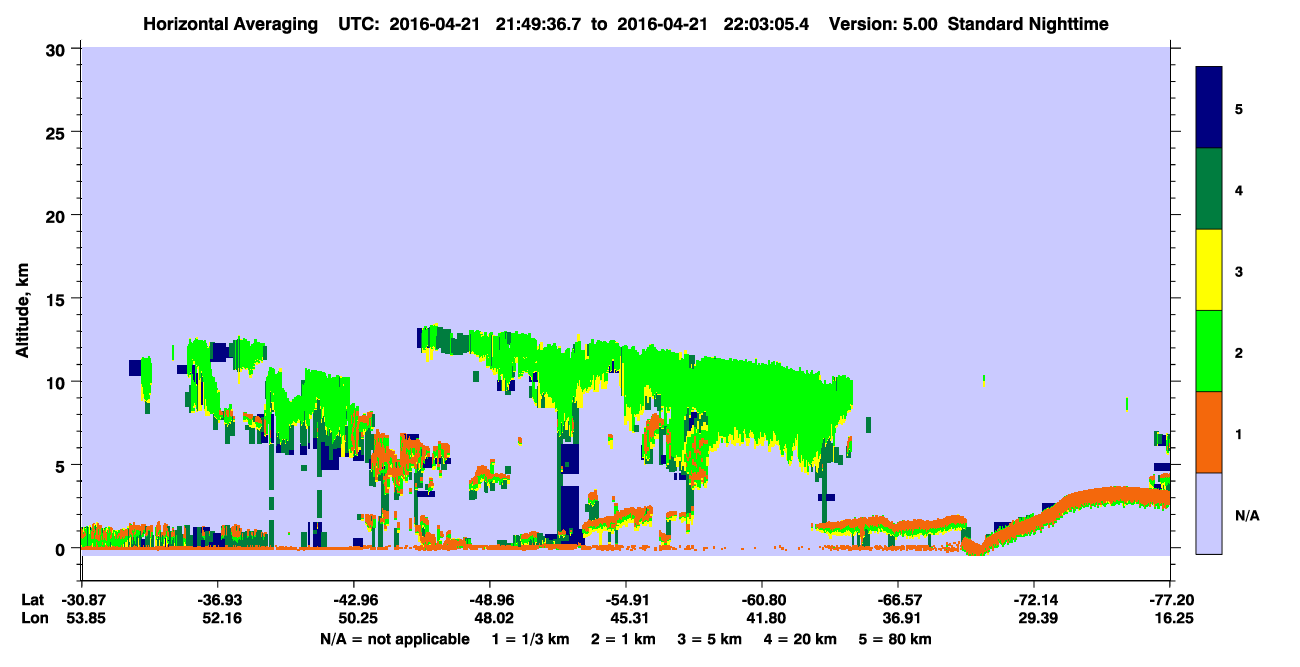This screenshot has width=1300, height=667.
Task: Click the orange color bar segment labeled 1
Action: tap(1209, 432)
